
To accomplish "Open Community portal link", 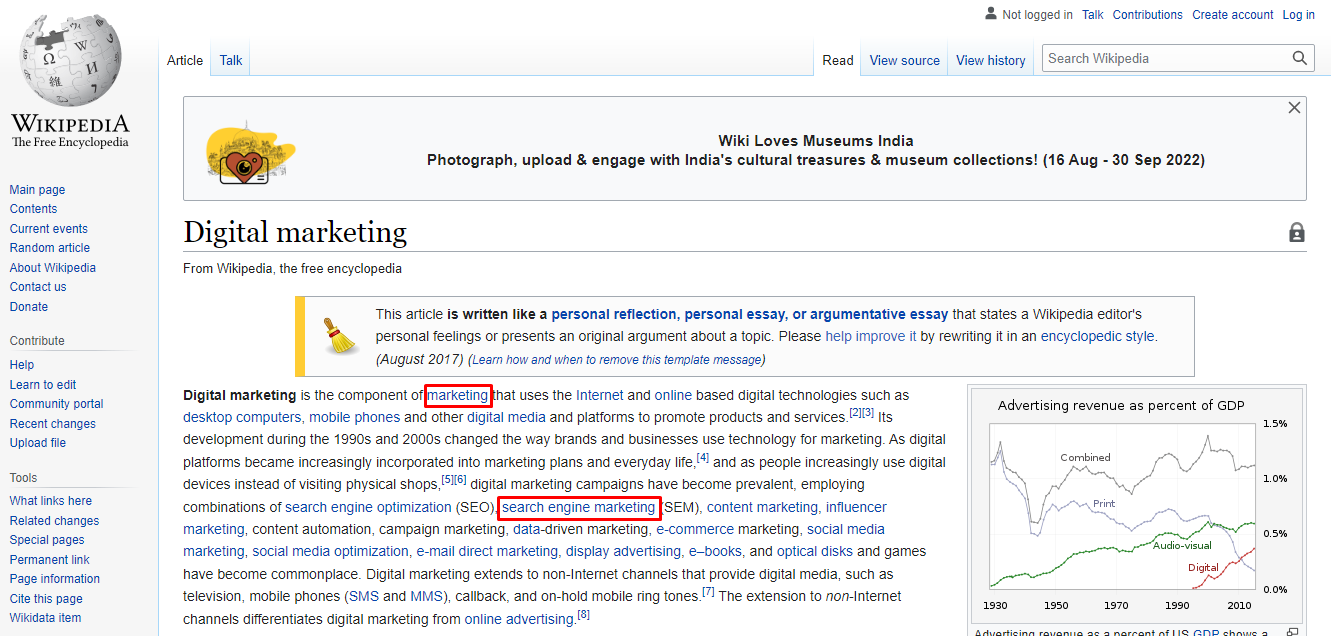I will 57,404.
